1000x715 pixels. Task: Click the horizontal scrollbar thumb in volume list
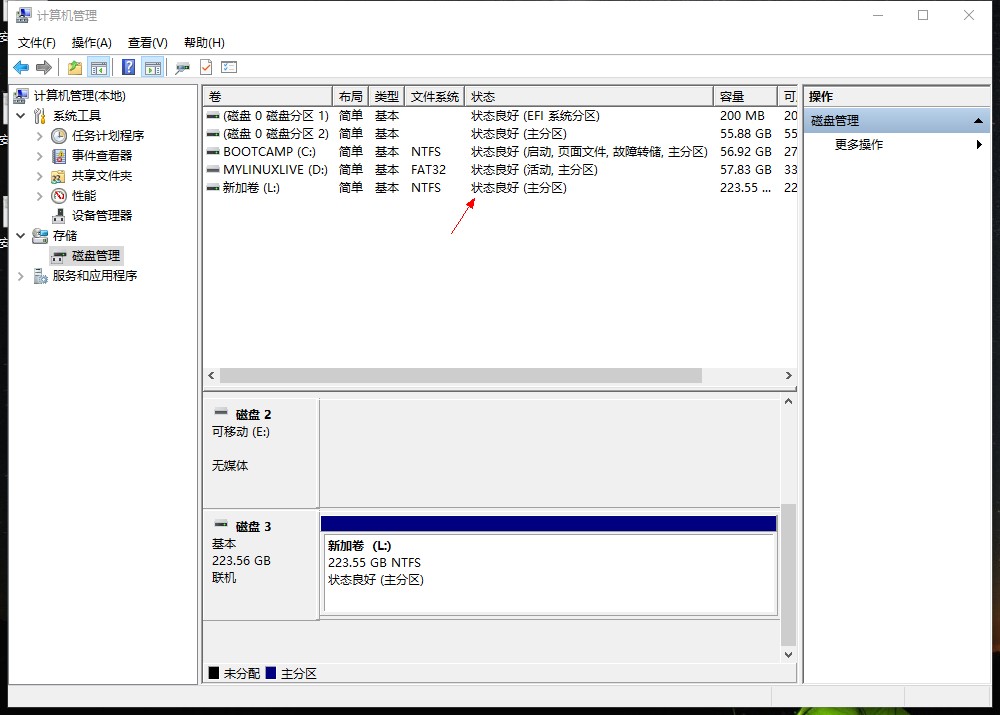coord(460,376)
